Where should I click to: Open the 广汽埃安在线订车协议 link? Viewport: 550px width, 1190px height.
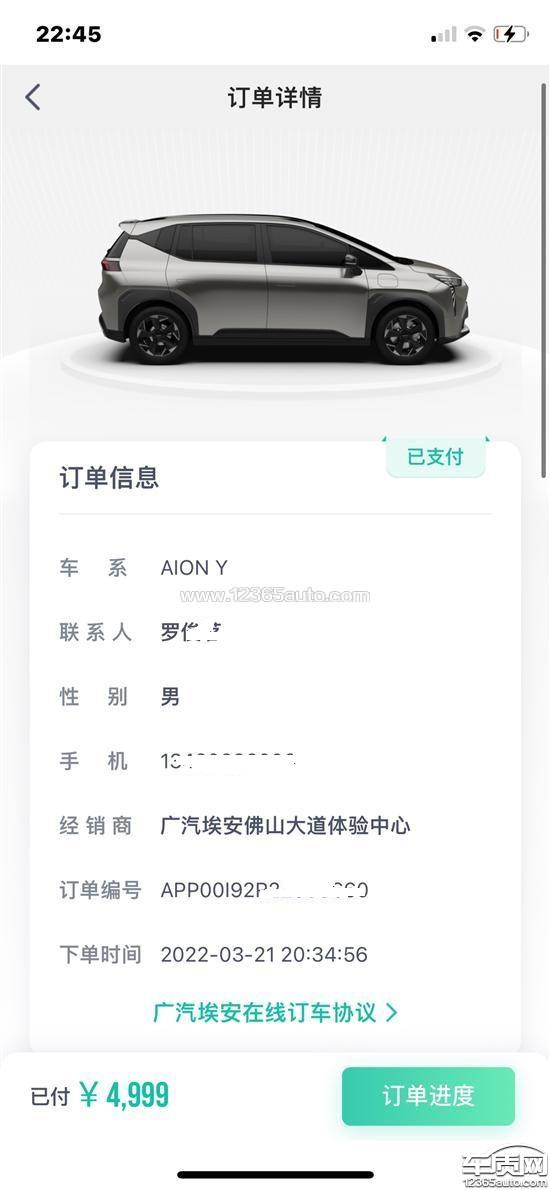265,1012
